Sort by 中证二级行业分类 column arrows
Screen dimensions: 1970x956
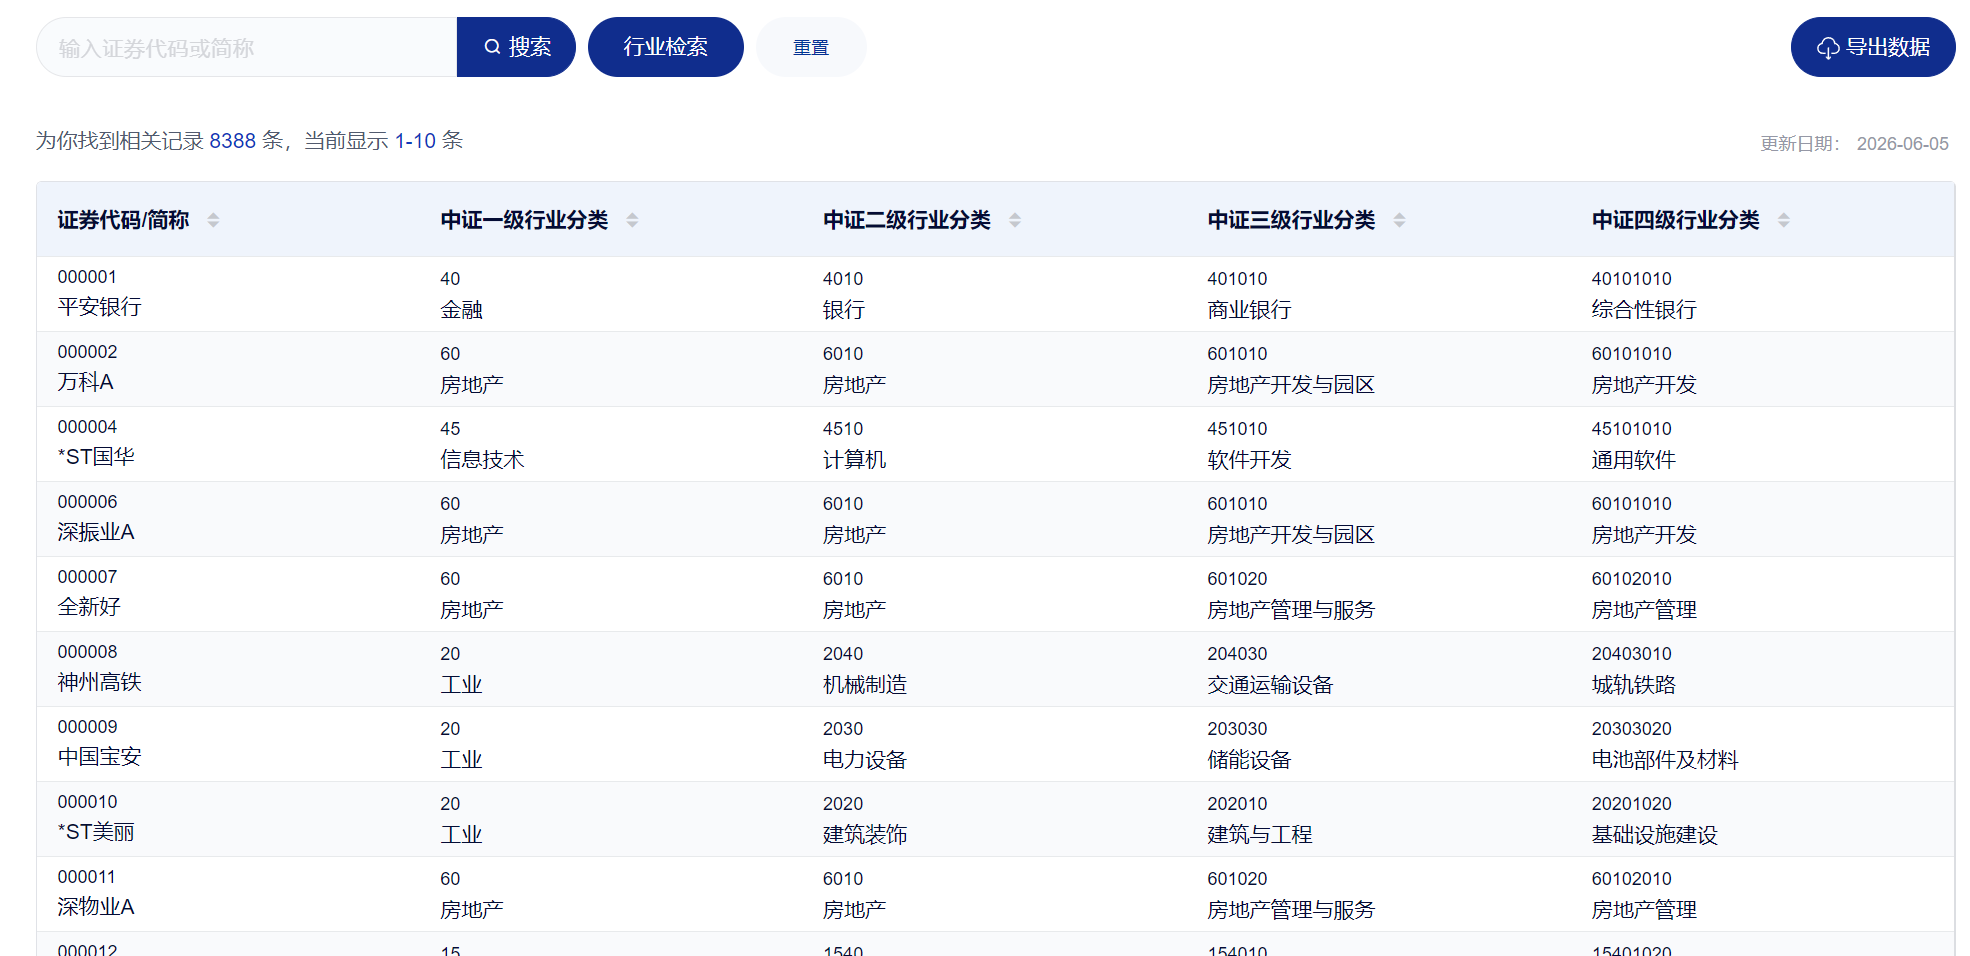[1015, 220]
